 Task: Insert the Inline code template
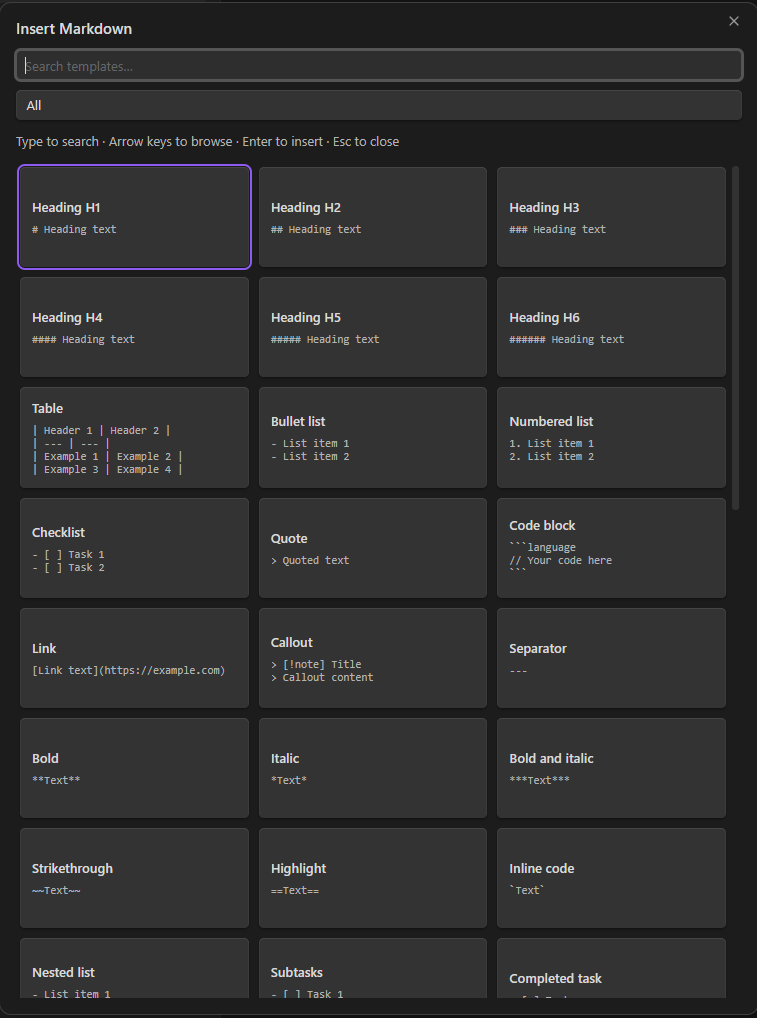coord(611,878)
